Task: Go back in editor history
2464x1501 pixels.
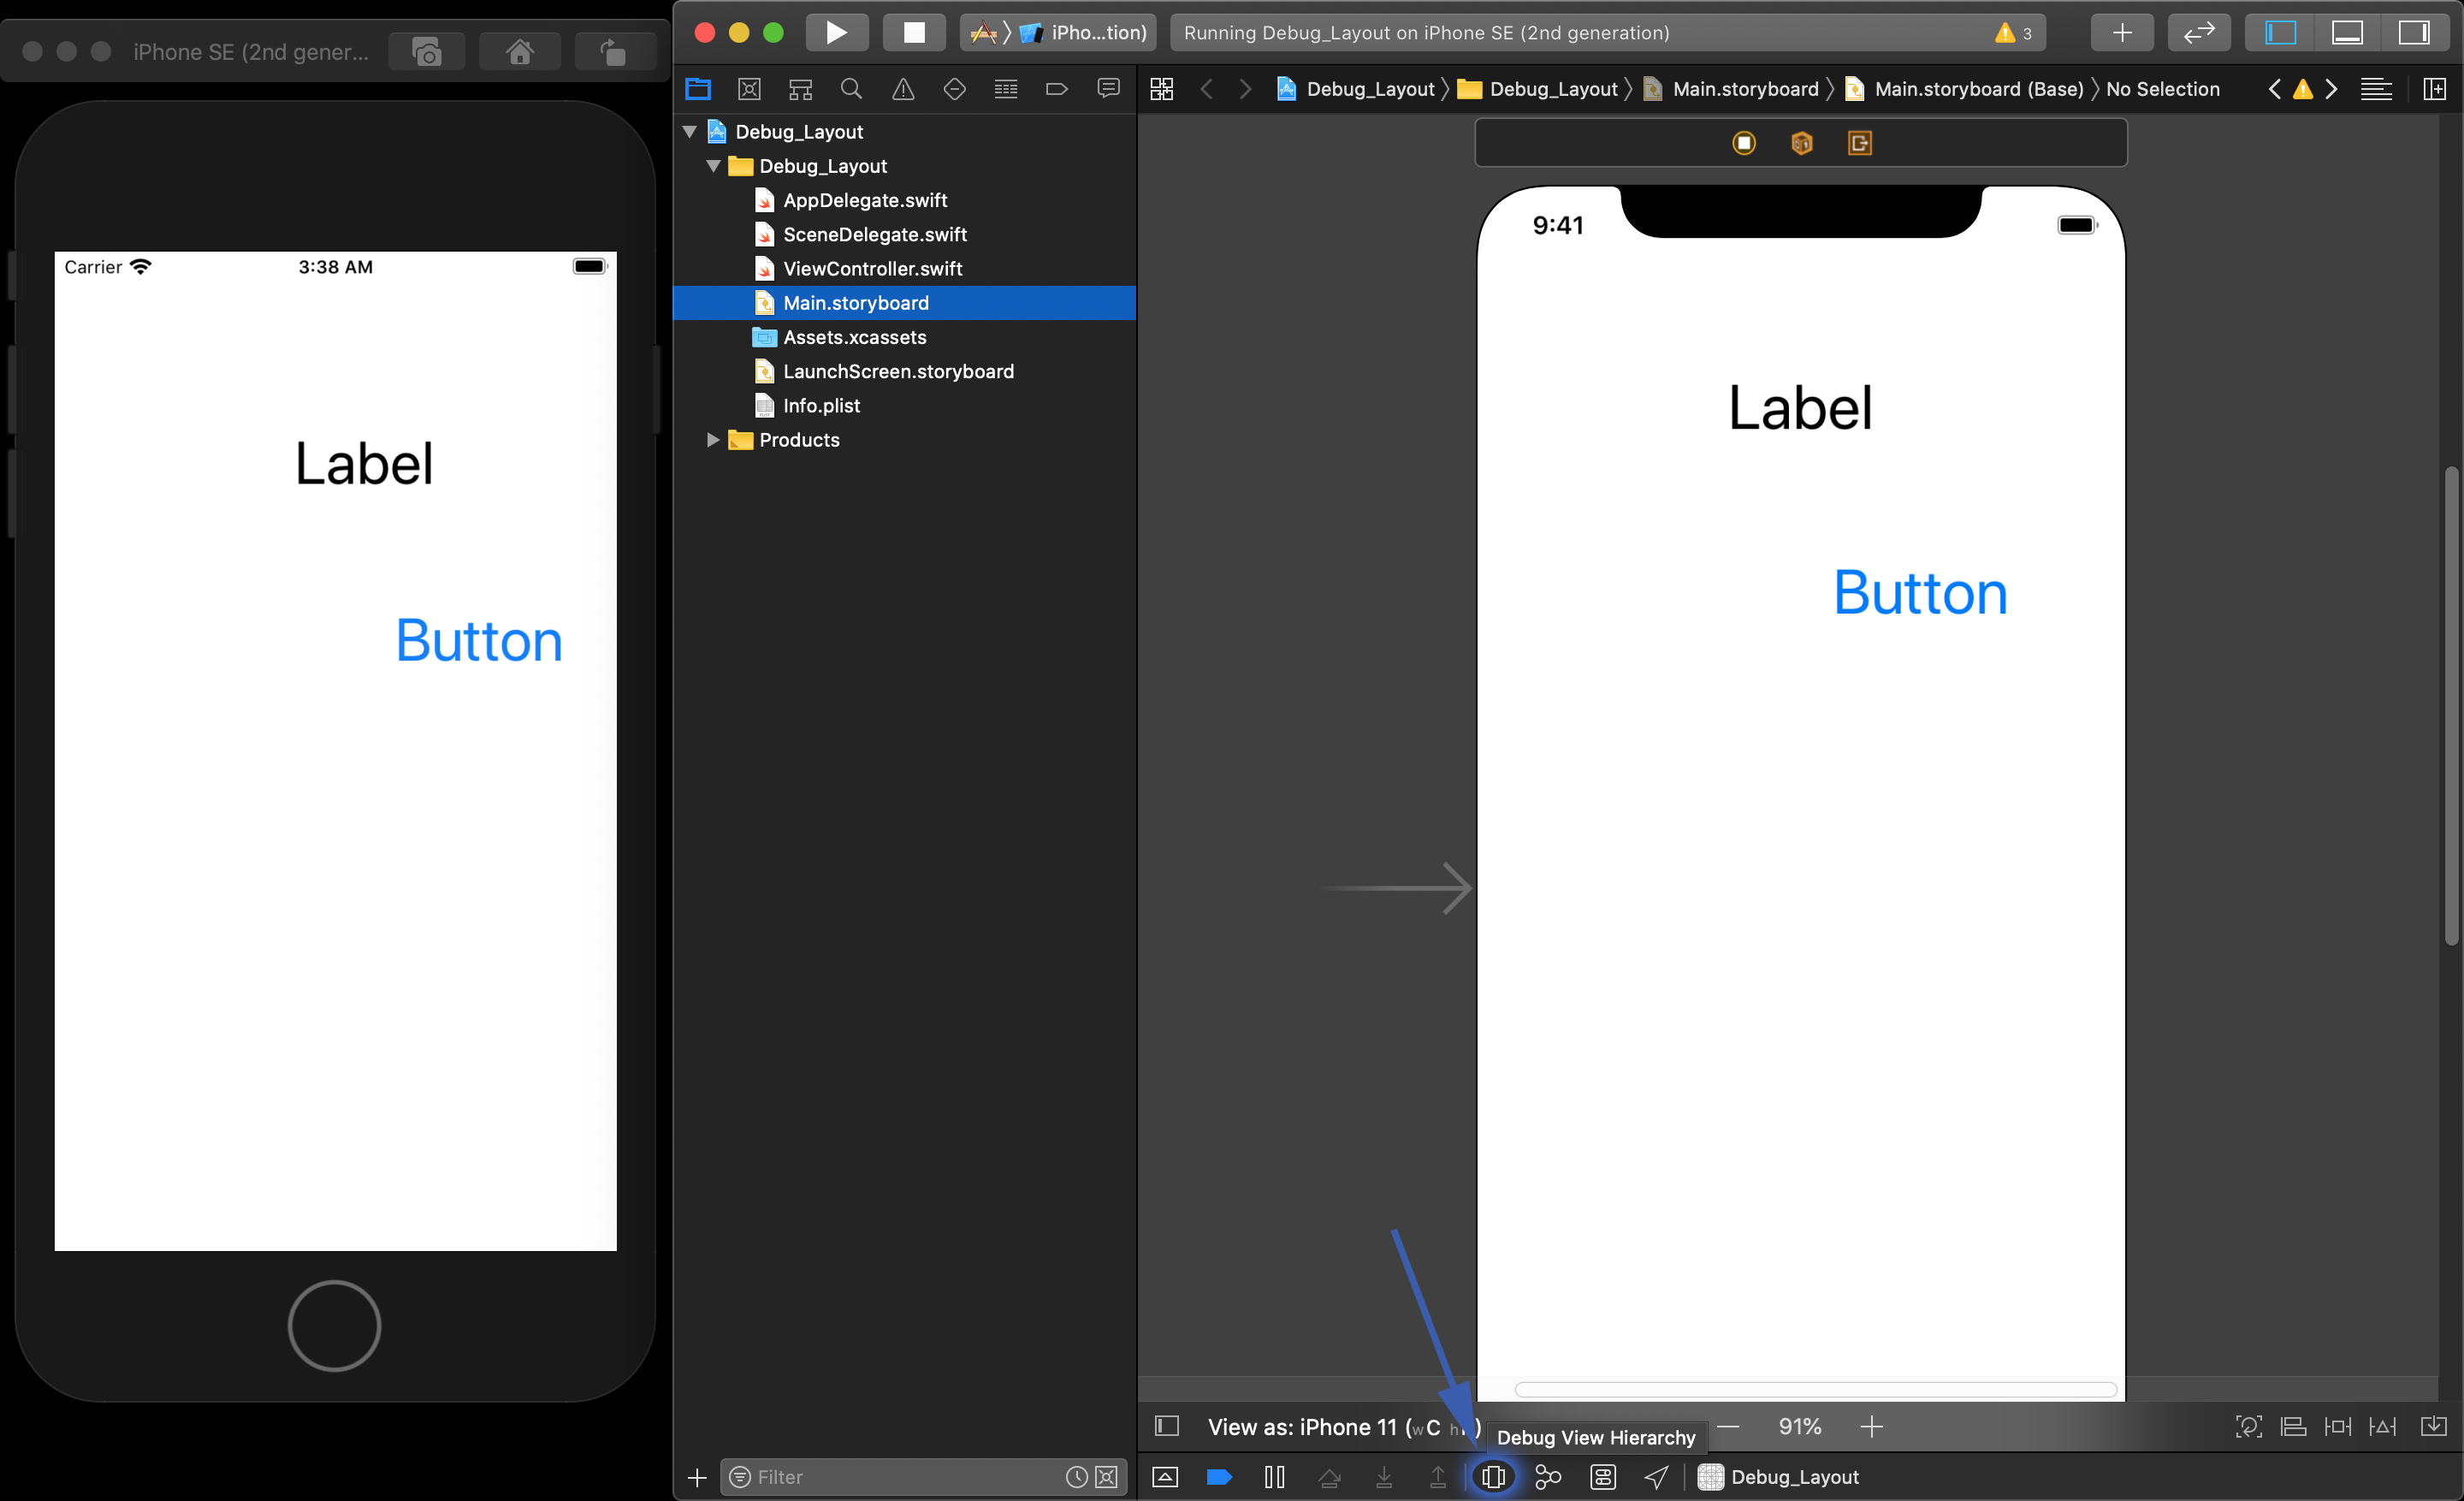Action: point(1207,89)
